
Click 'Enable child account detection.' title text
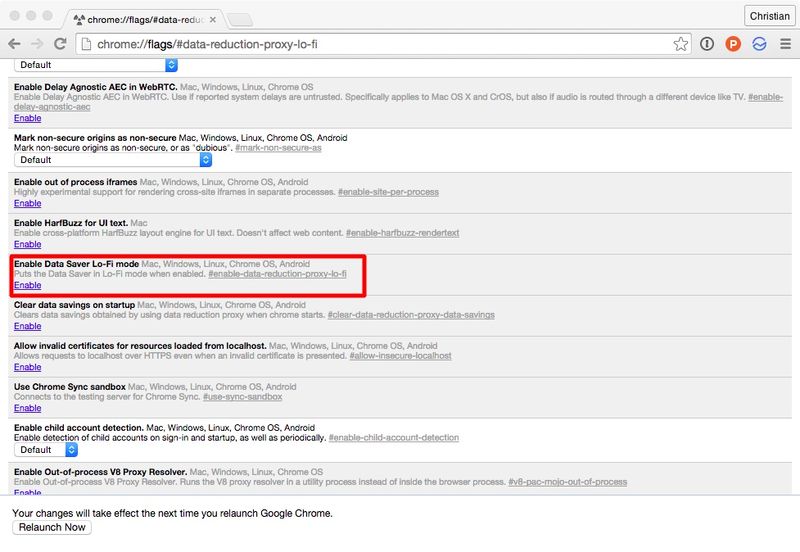click(79, 428)
